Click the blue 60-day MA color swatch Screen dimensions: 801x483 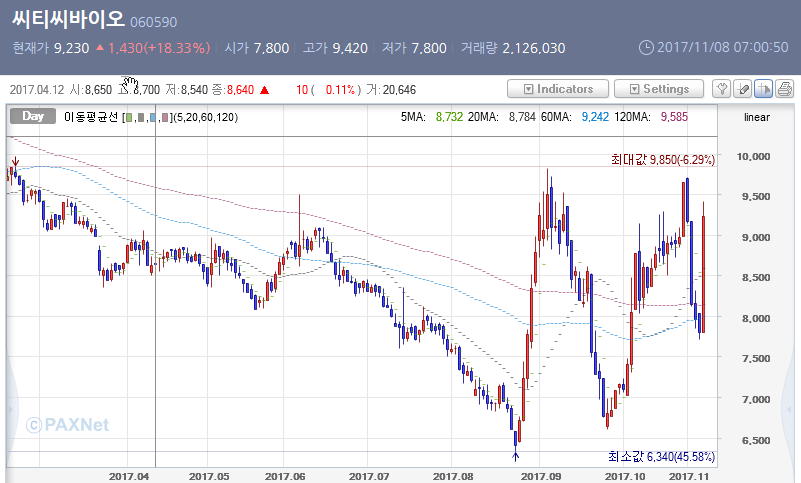(x=154, y=118)
